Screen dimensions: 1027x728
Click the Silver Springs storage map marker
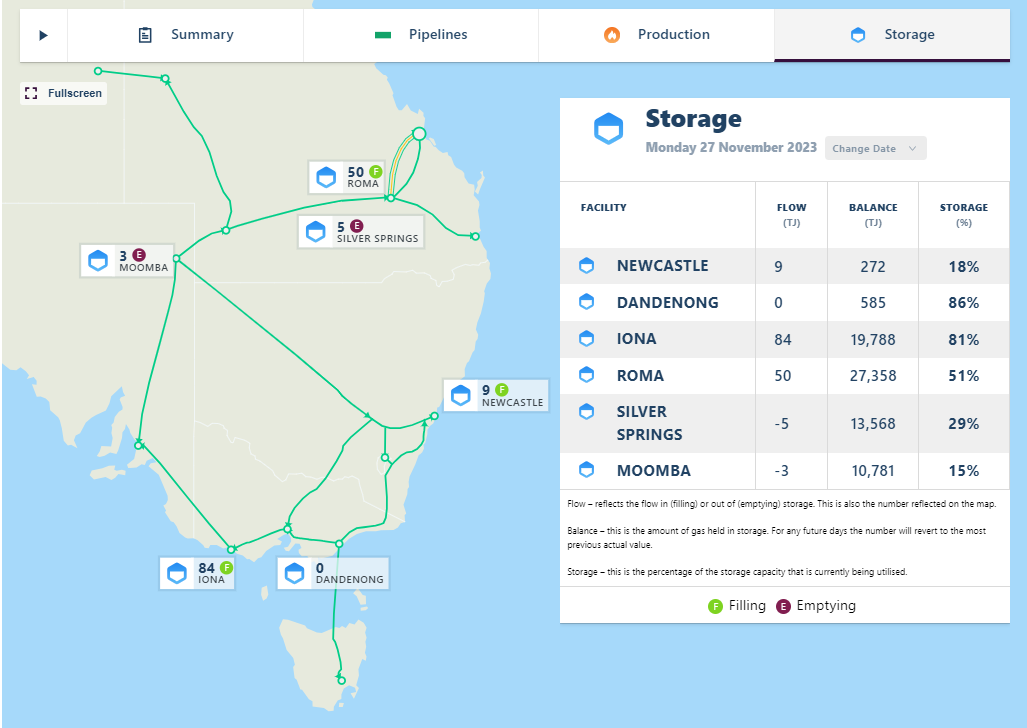pyautogui.click(x=316, y=232)
